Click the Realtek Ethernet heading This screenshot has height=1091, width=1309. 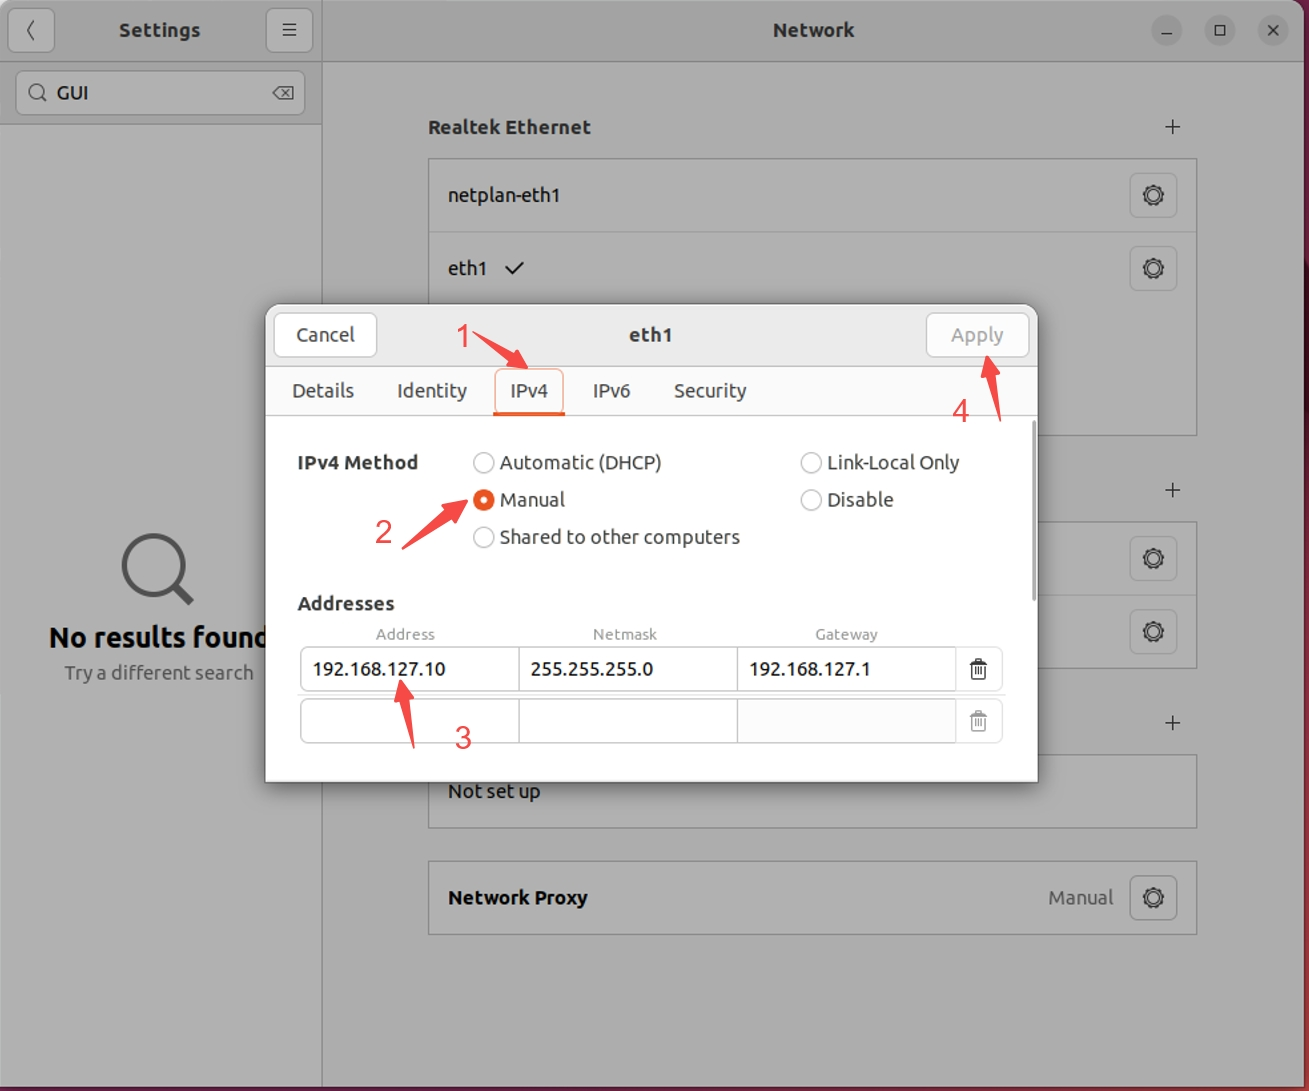click(509, 127)
